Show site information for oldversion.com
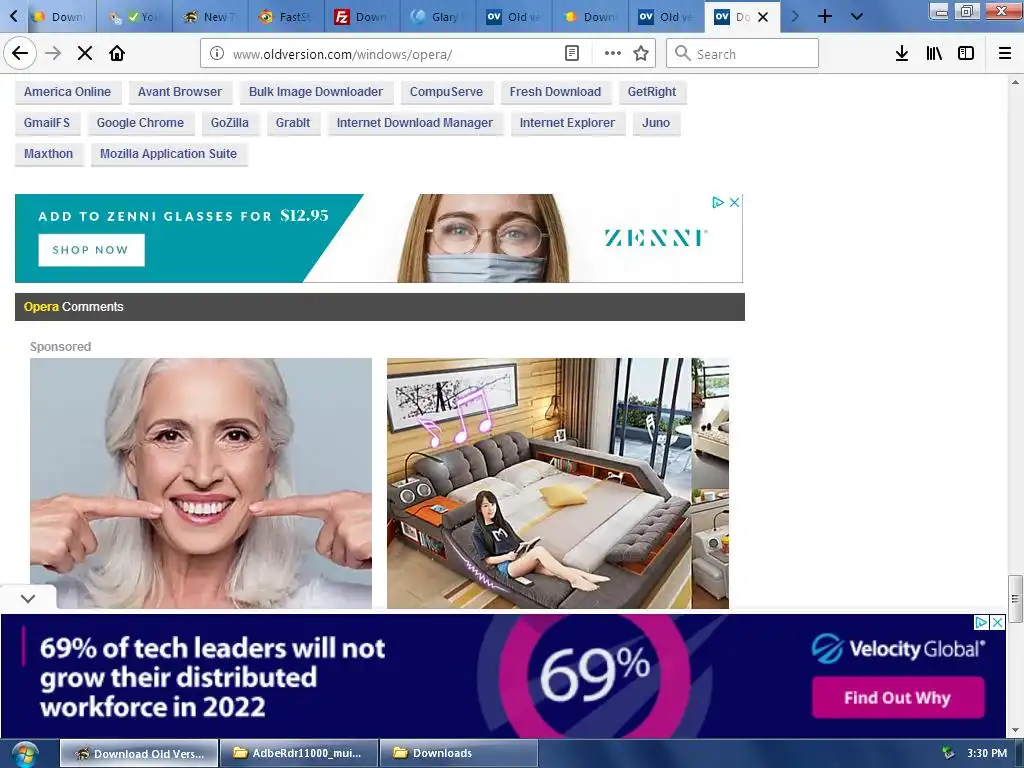 (x=216, y=54)
